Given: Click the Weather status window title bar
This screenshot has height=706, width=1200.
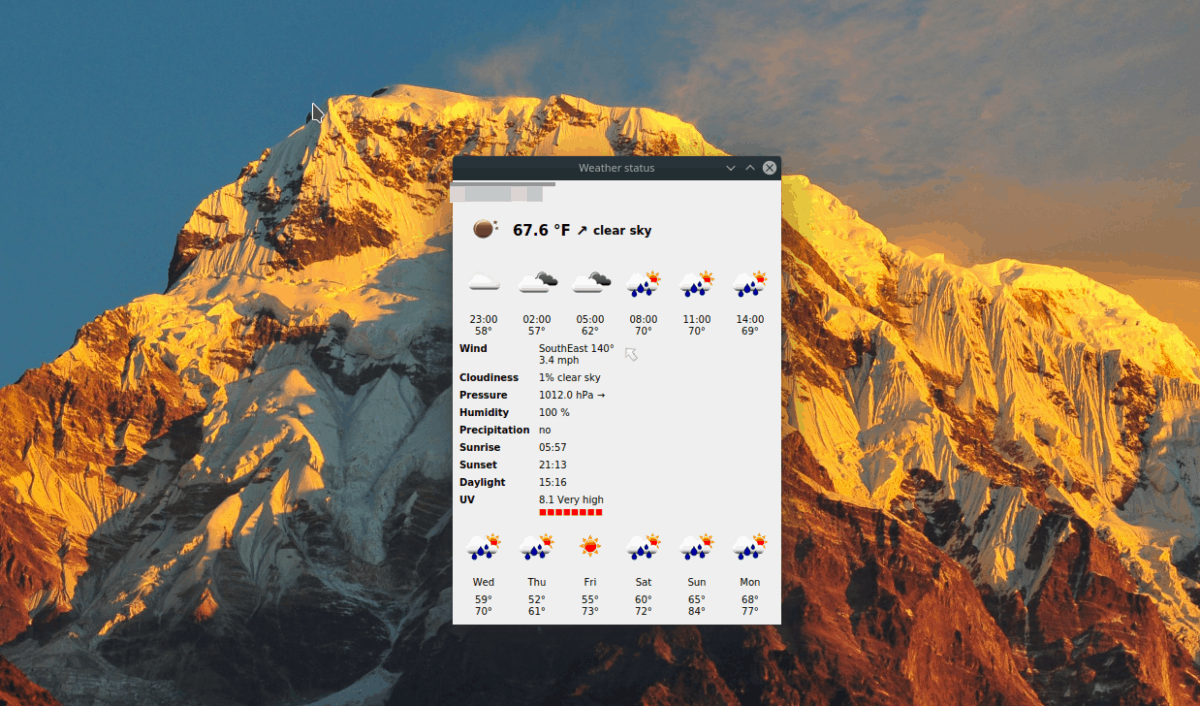Looking at the screenshot, I should point(617,168).
